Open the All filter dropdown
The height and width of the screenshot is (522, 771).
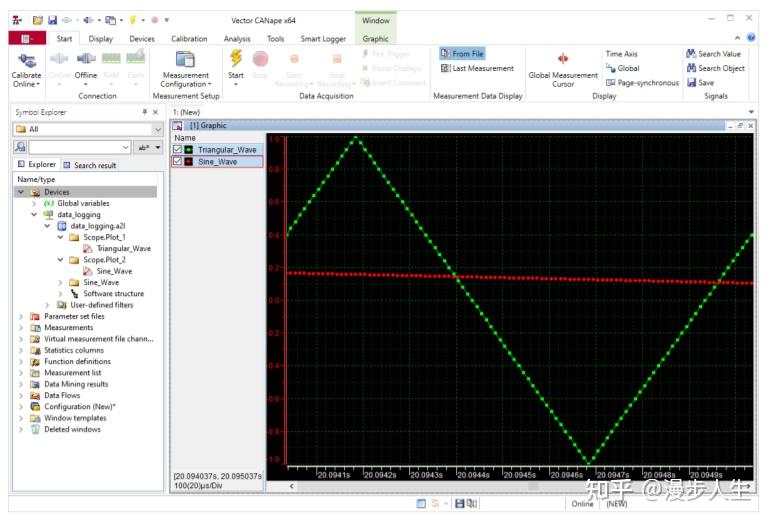157,129
